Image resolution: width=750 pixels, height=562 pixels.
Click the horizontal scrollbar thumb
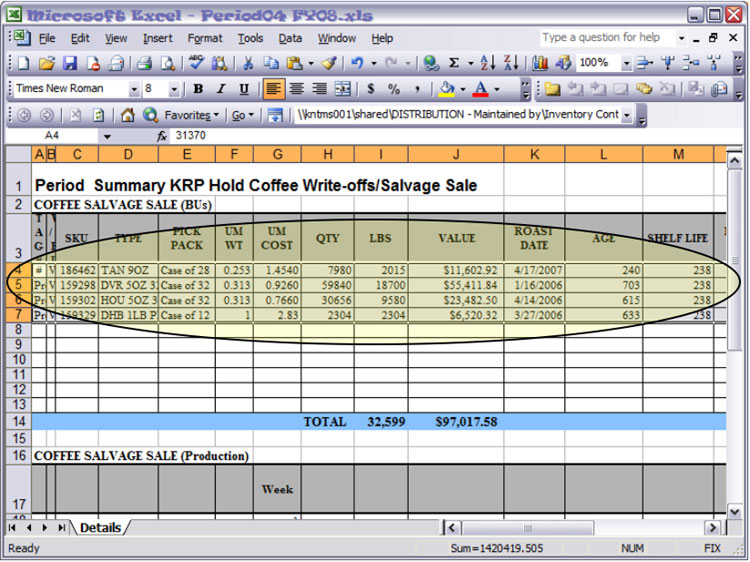(x=528, y=528)
